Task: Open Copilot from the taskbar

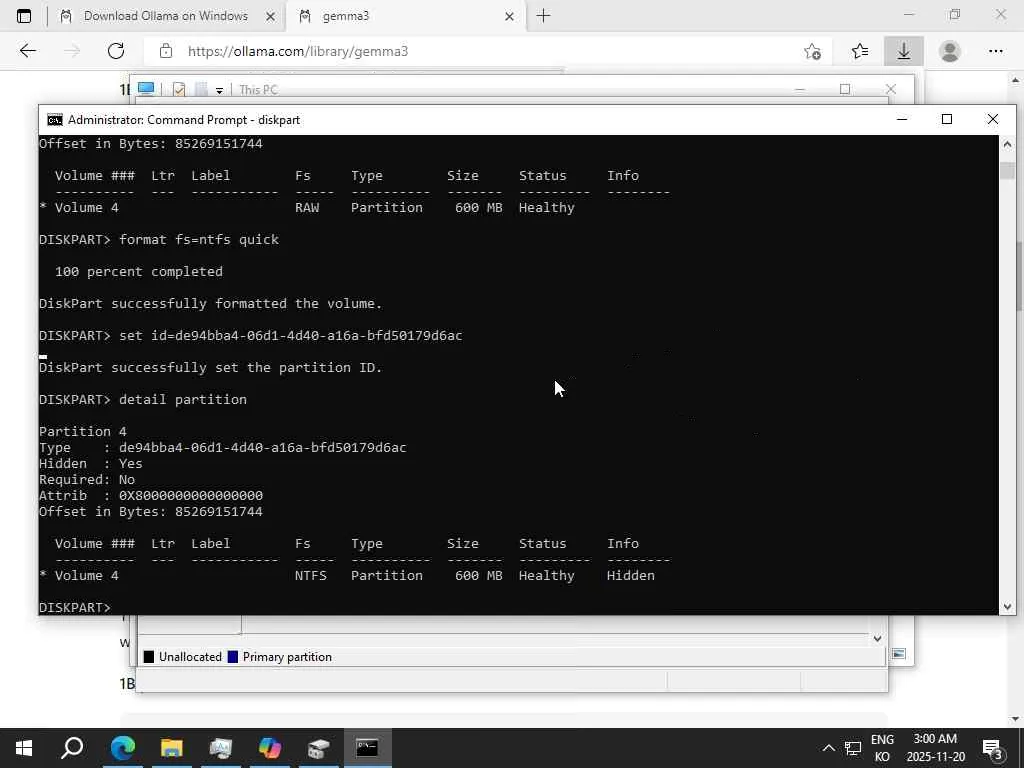Action: coord(270,748)
